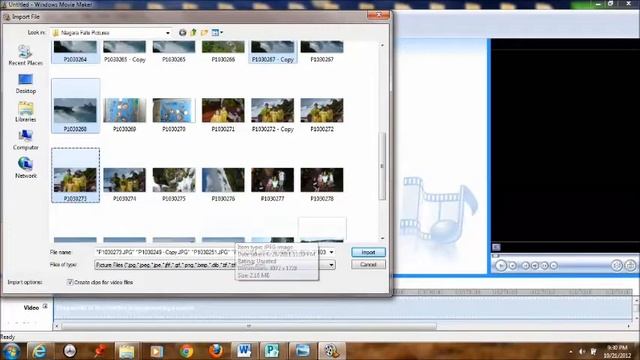Click the Movie Maker taskbar icon
This screenshot has height=360, width=640.
[x=331, y=351]
